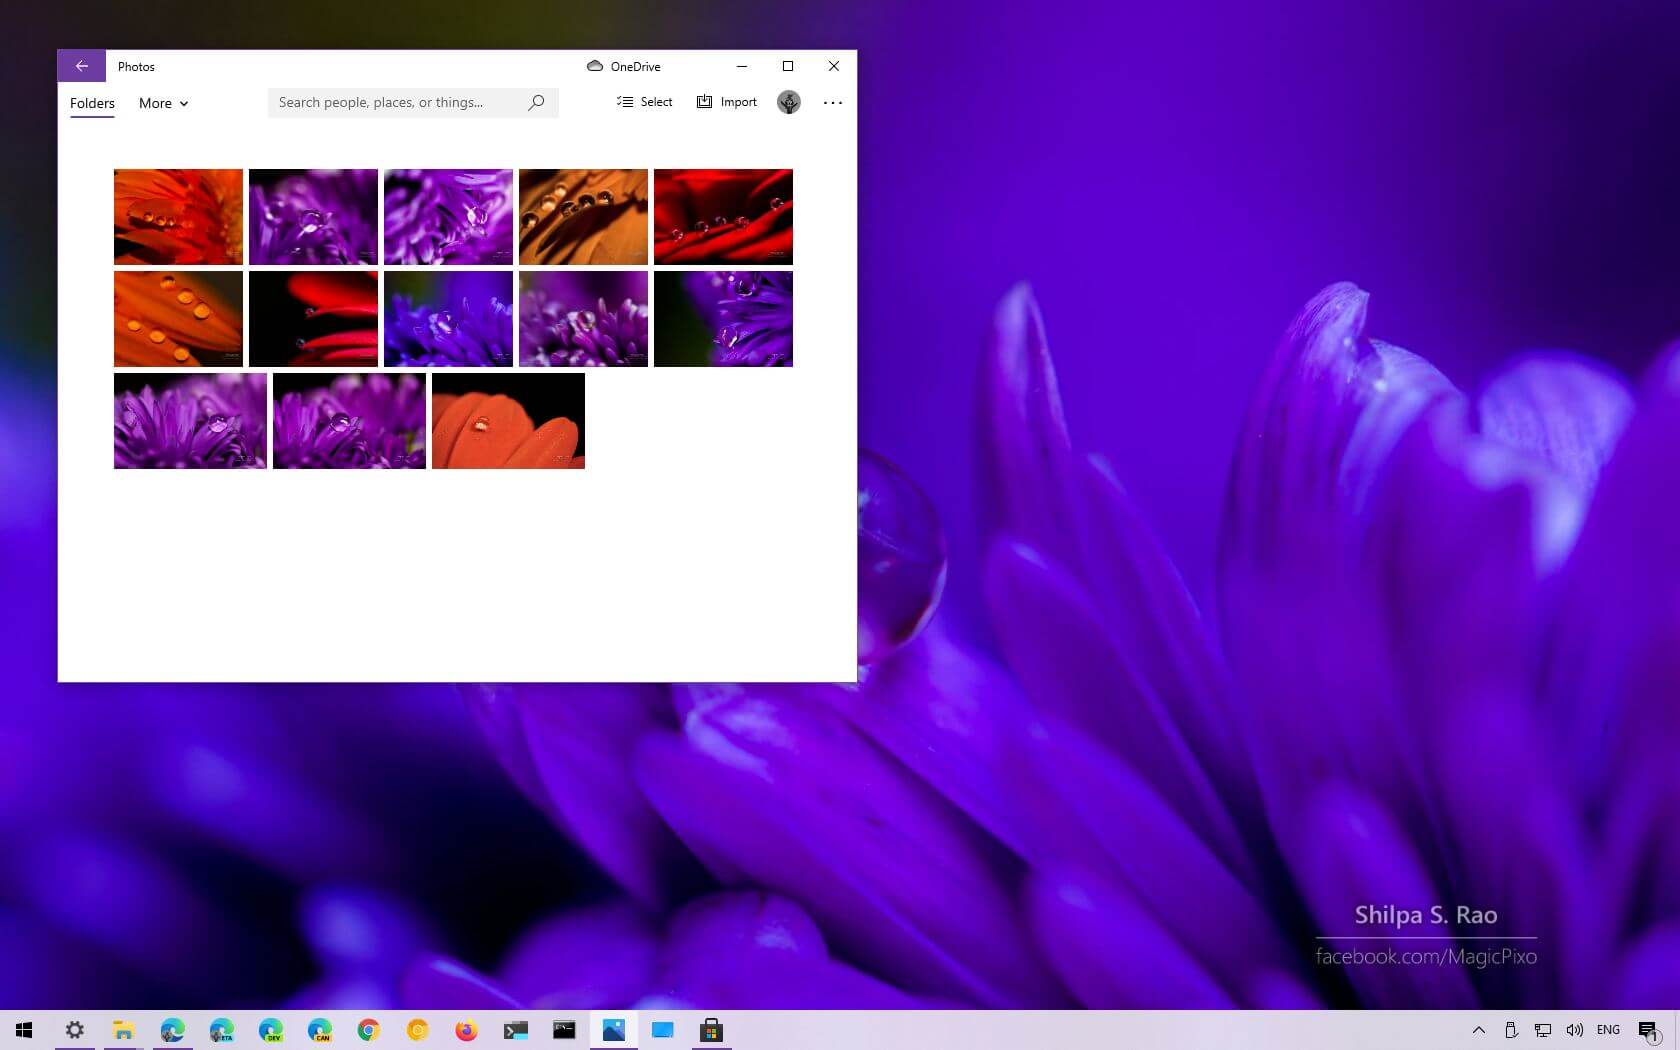1680x1050 pixels.
Task: Open Google Chrome from taskbar
Action: point(368,1030)
